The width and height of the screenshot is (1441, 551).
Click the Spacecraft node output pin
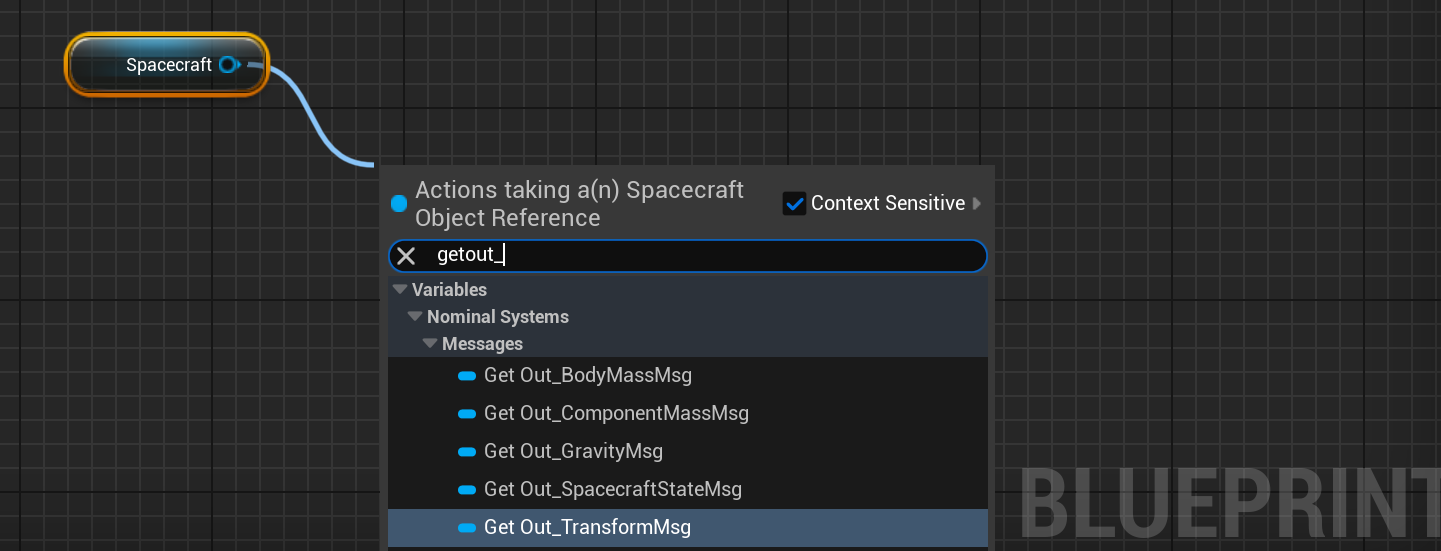(x=228, y=65)
